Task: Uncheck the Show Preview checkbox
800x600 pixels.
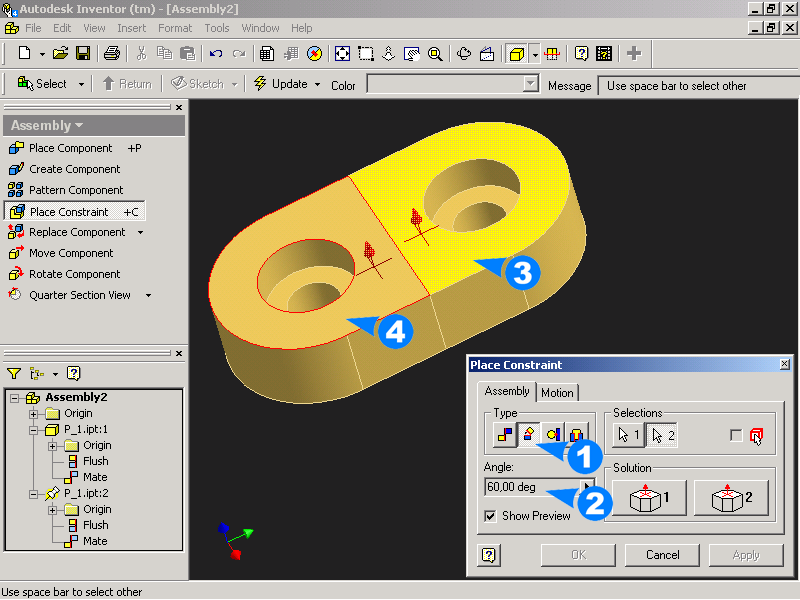Action: pyautogui.click(x=490, y=516)
